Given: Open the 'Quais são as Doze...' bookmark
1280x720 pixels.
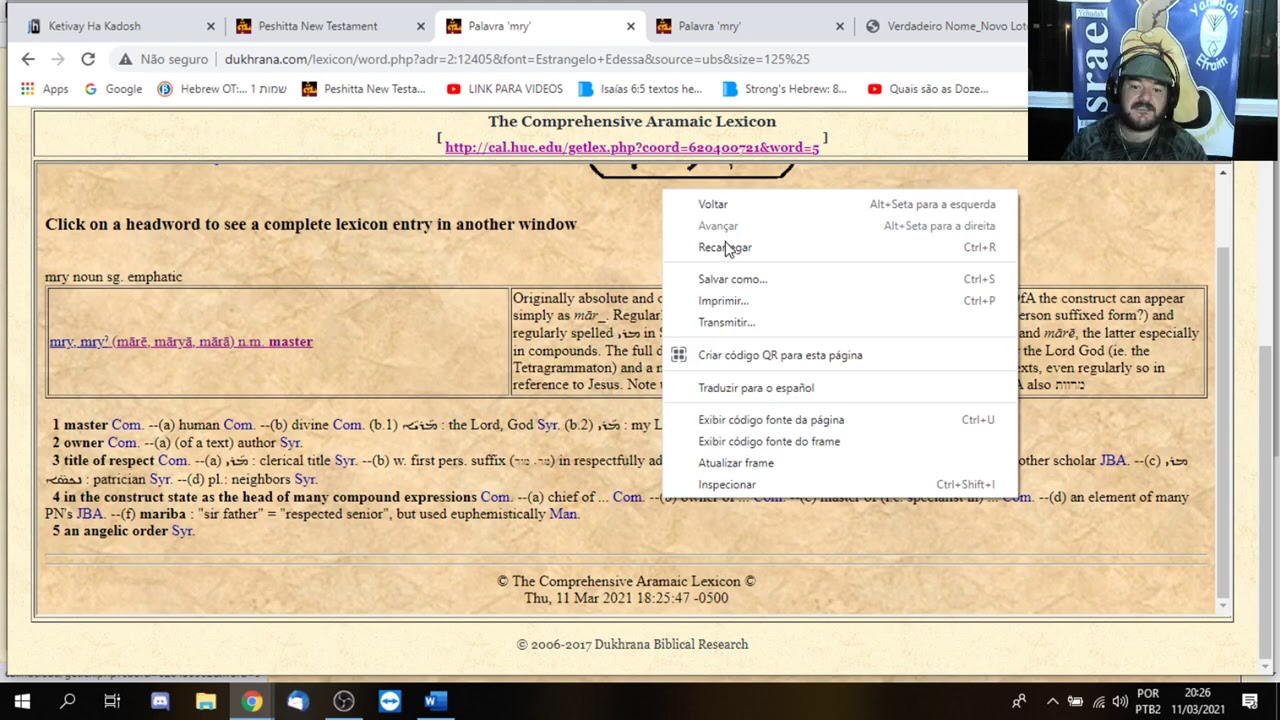Looking at the screenshot, I should [928, 89].
